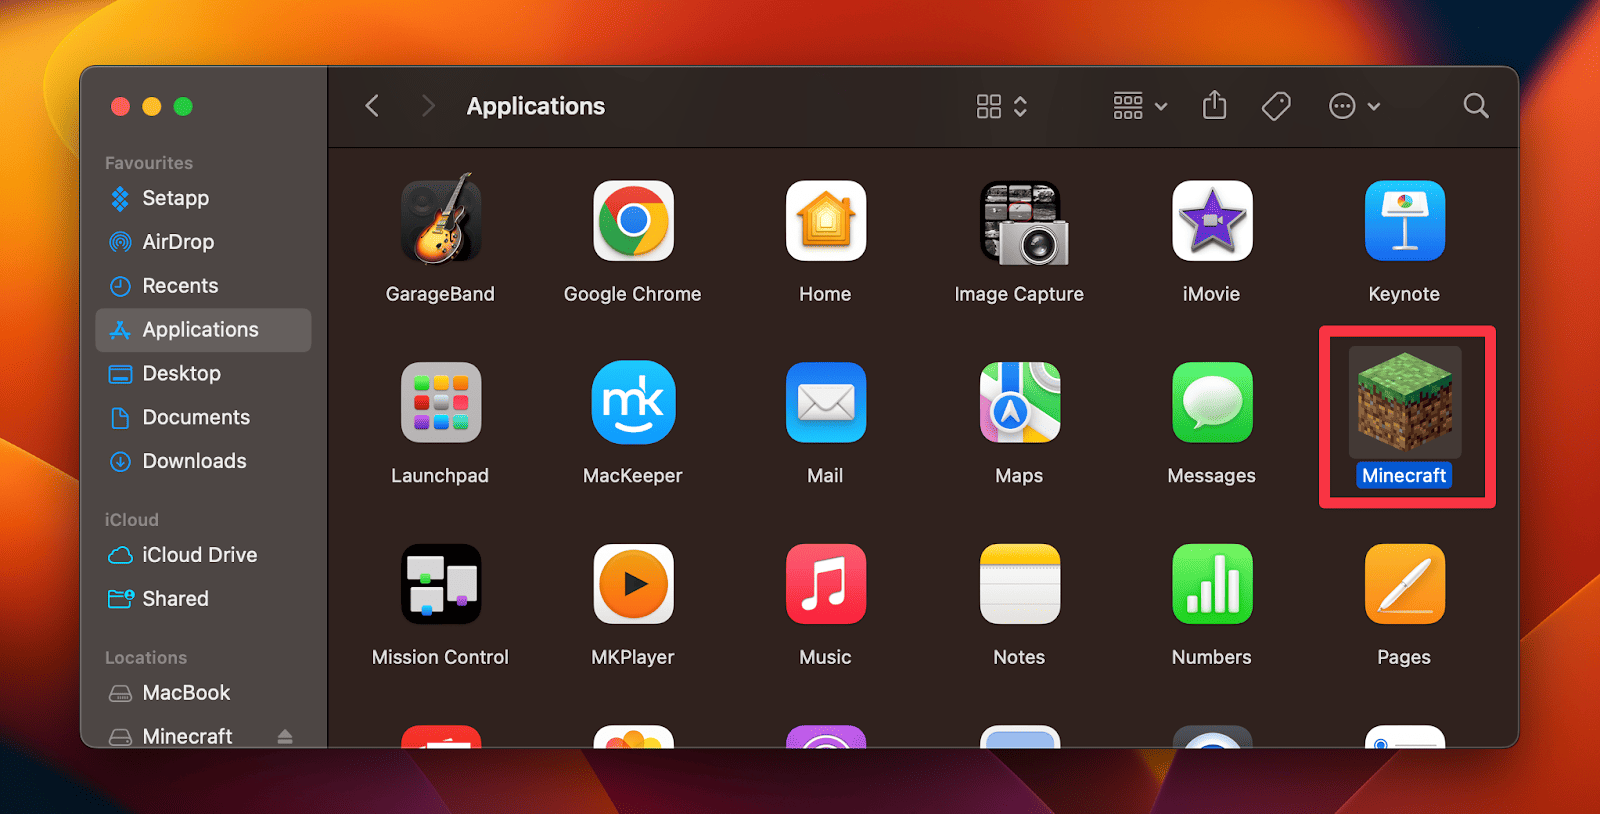This screenshot has width=1600, height=814.
Task: Click the iMovie name label
Action: click(x=1212, y=294)
